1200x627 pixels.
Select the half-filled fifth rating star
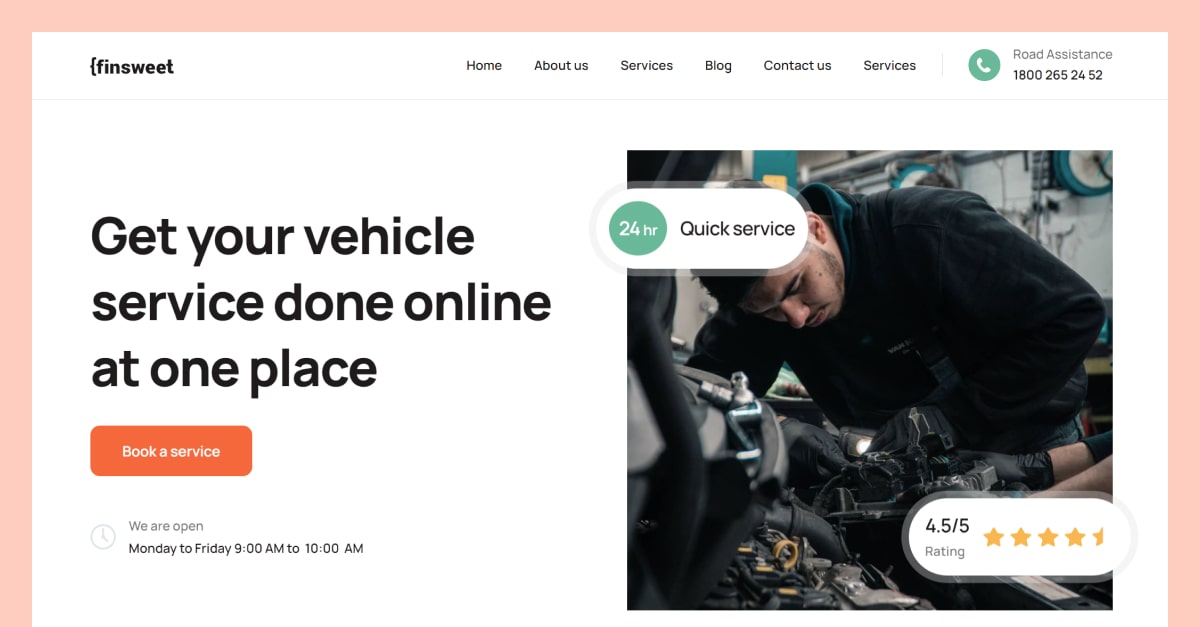[x=1098, y=537]
